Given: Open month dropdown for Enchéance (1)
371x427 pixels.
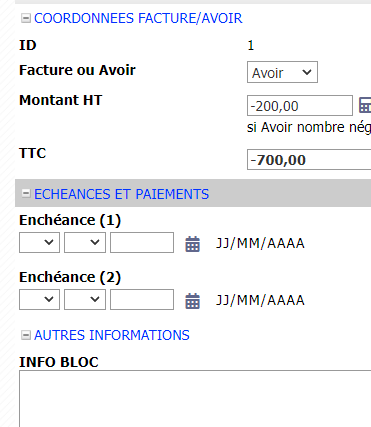Looking at the screenshot, I should pos(85,243).
